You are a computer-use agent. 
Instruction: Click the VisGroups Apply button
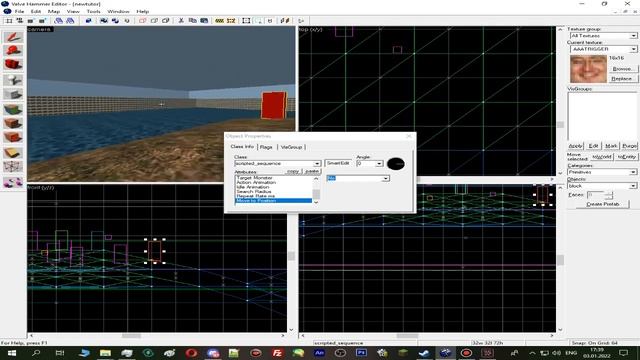click(x=576, y=146)
